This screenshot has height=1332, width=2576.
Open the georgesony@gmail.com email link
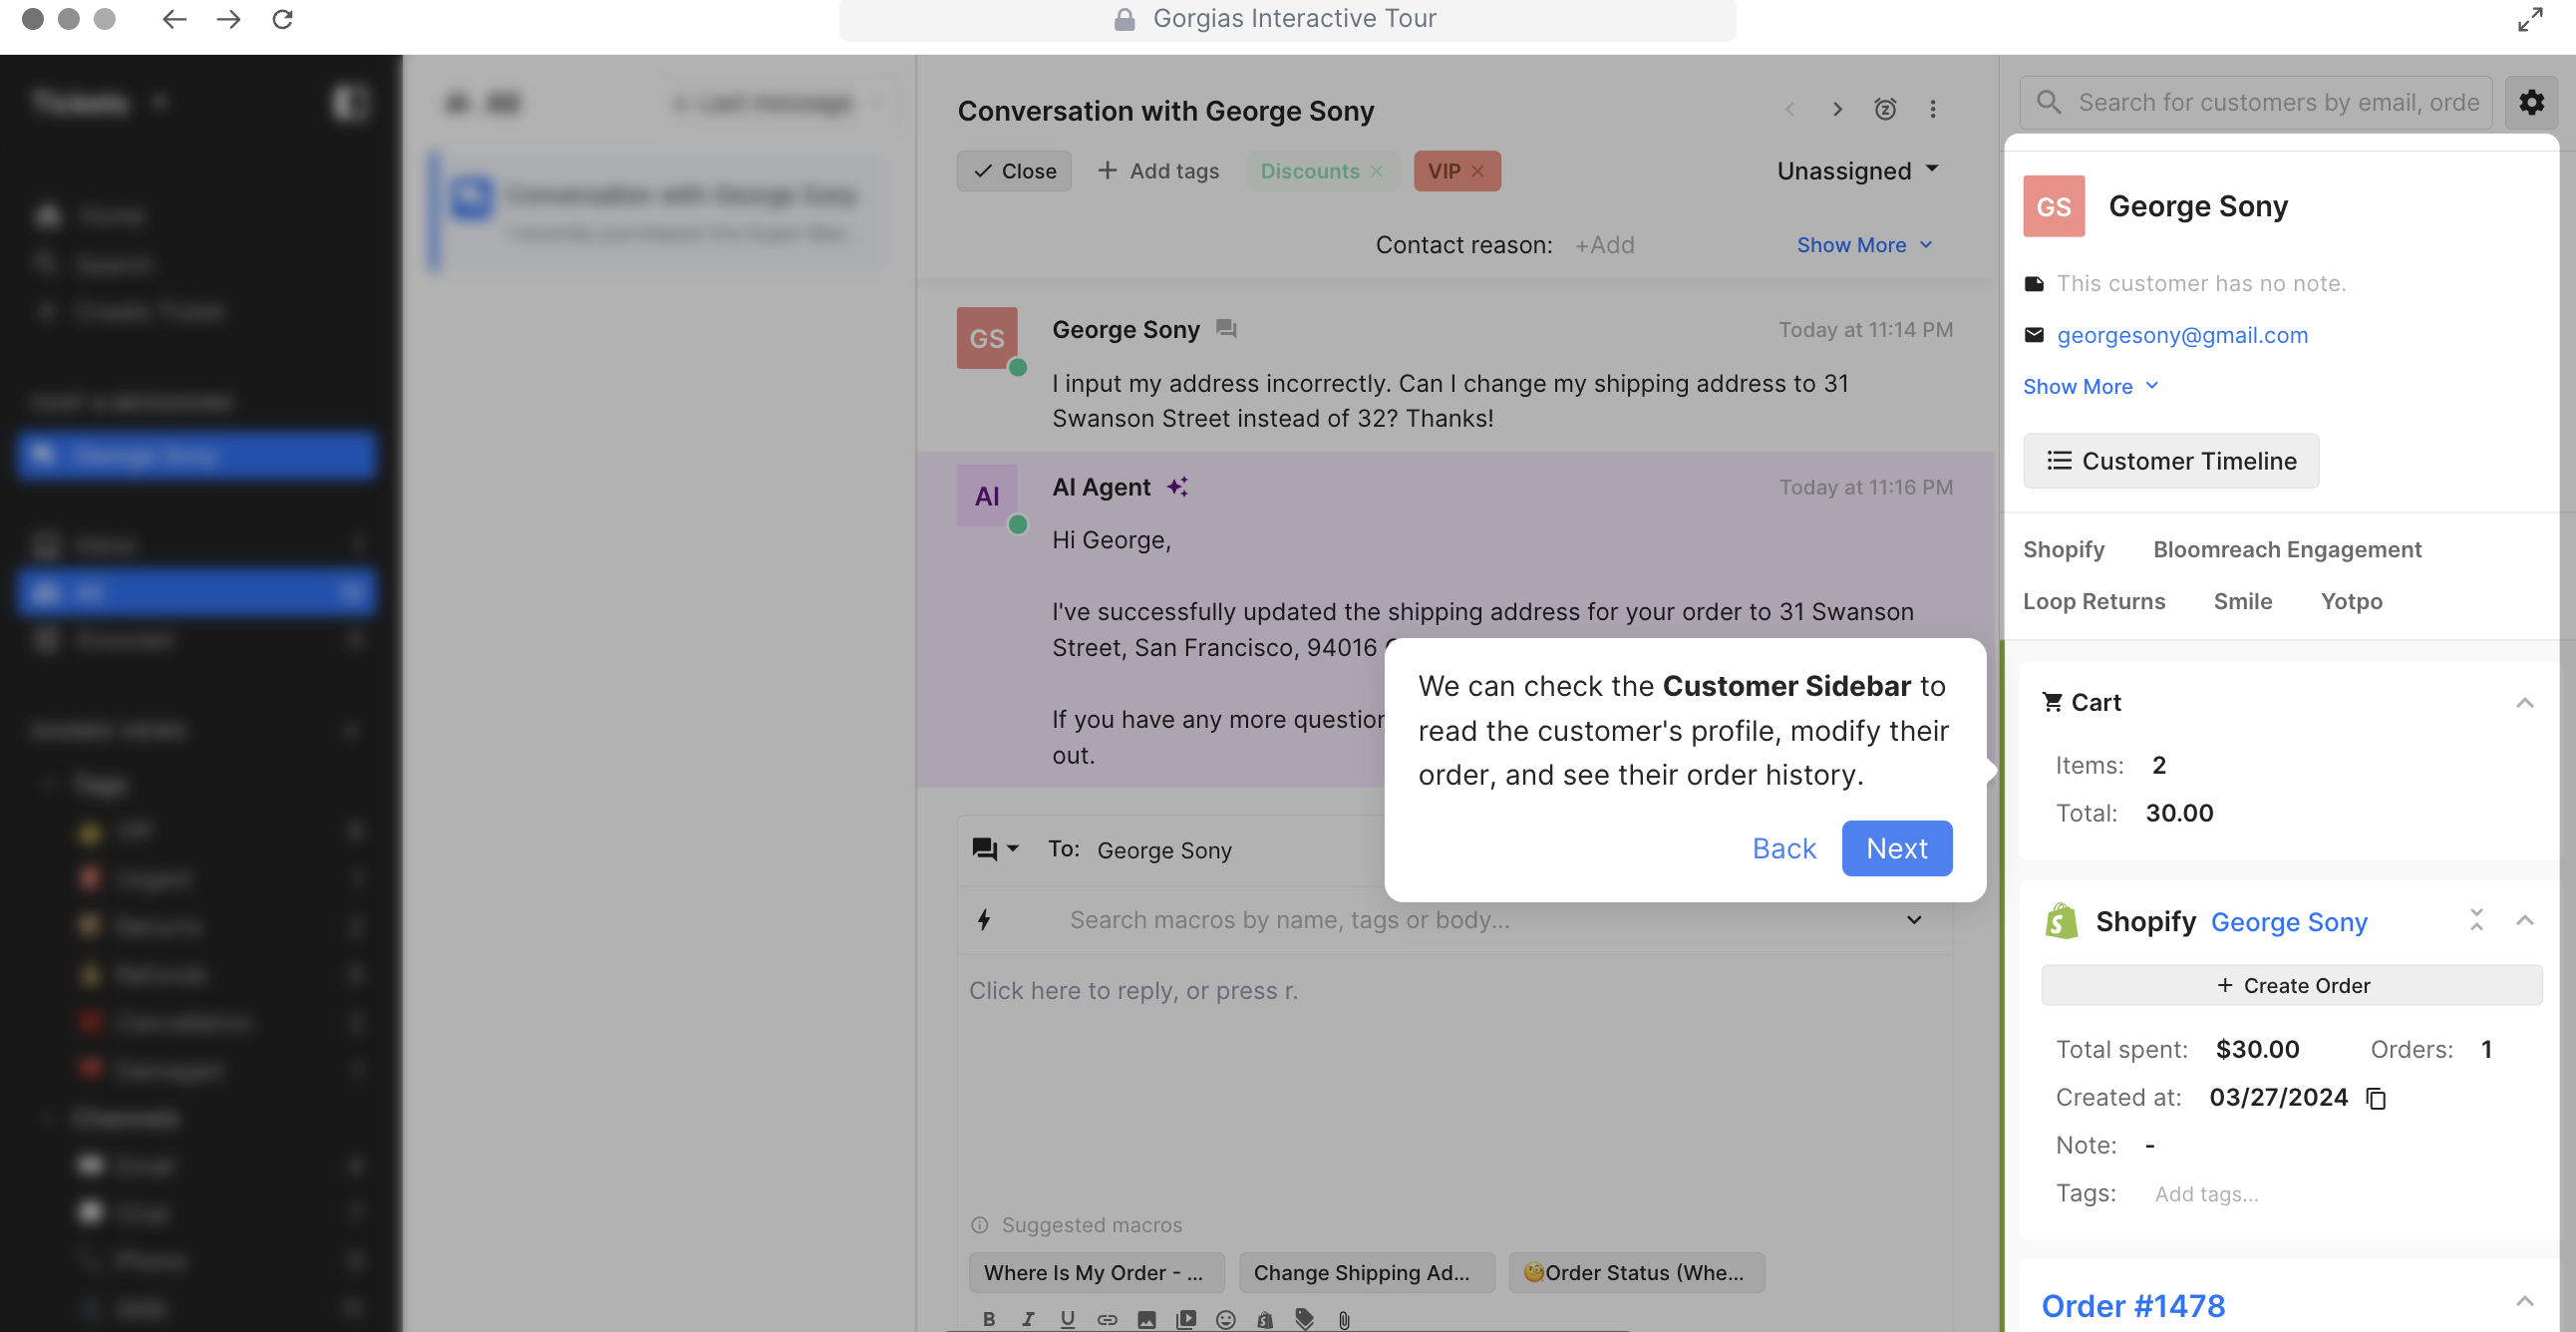2181,335
